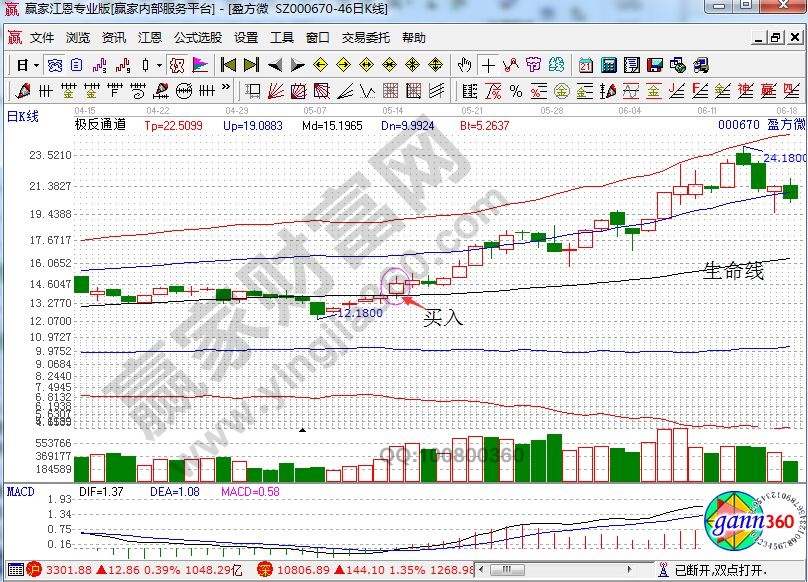808x582 pixels.
Task: Open the 公式选股 menu
Action: 198,38
